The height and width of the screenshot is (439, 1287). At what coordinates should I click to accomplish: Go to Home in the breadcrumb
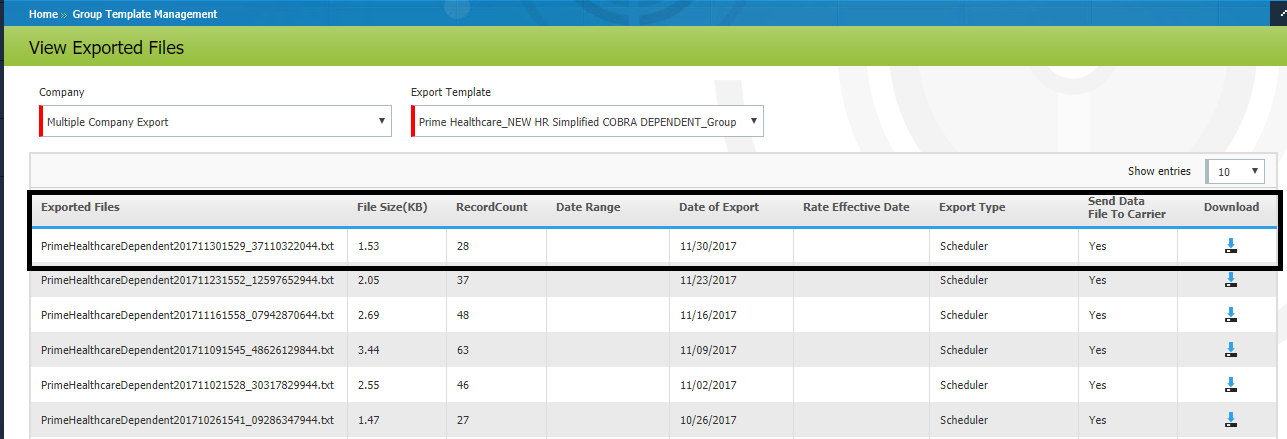click(x=43, y=14)
